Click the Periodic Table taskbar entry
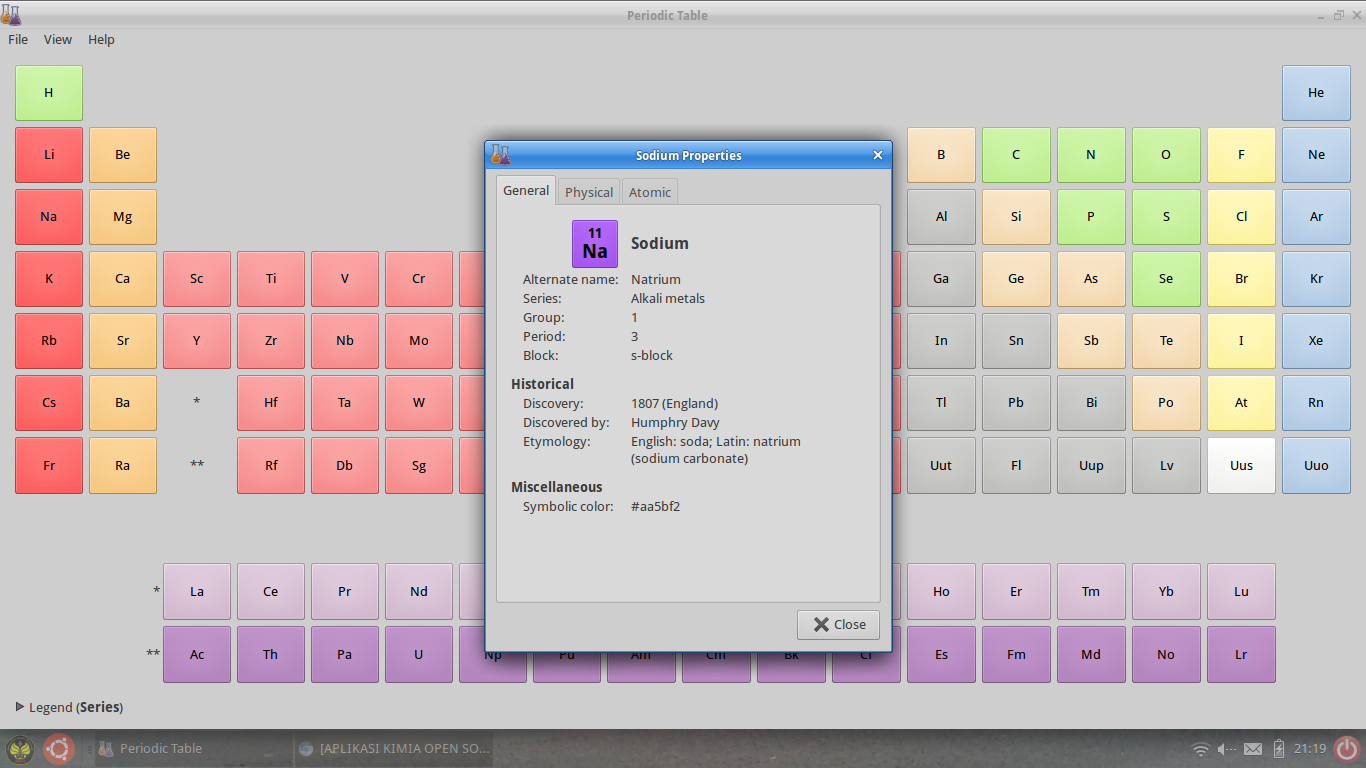This screenshot has height=768, width=1366. coord(191,748)
